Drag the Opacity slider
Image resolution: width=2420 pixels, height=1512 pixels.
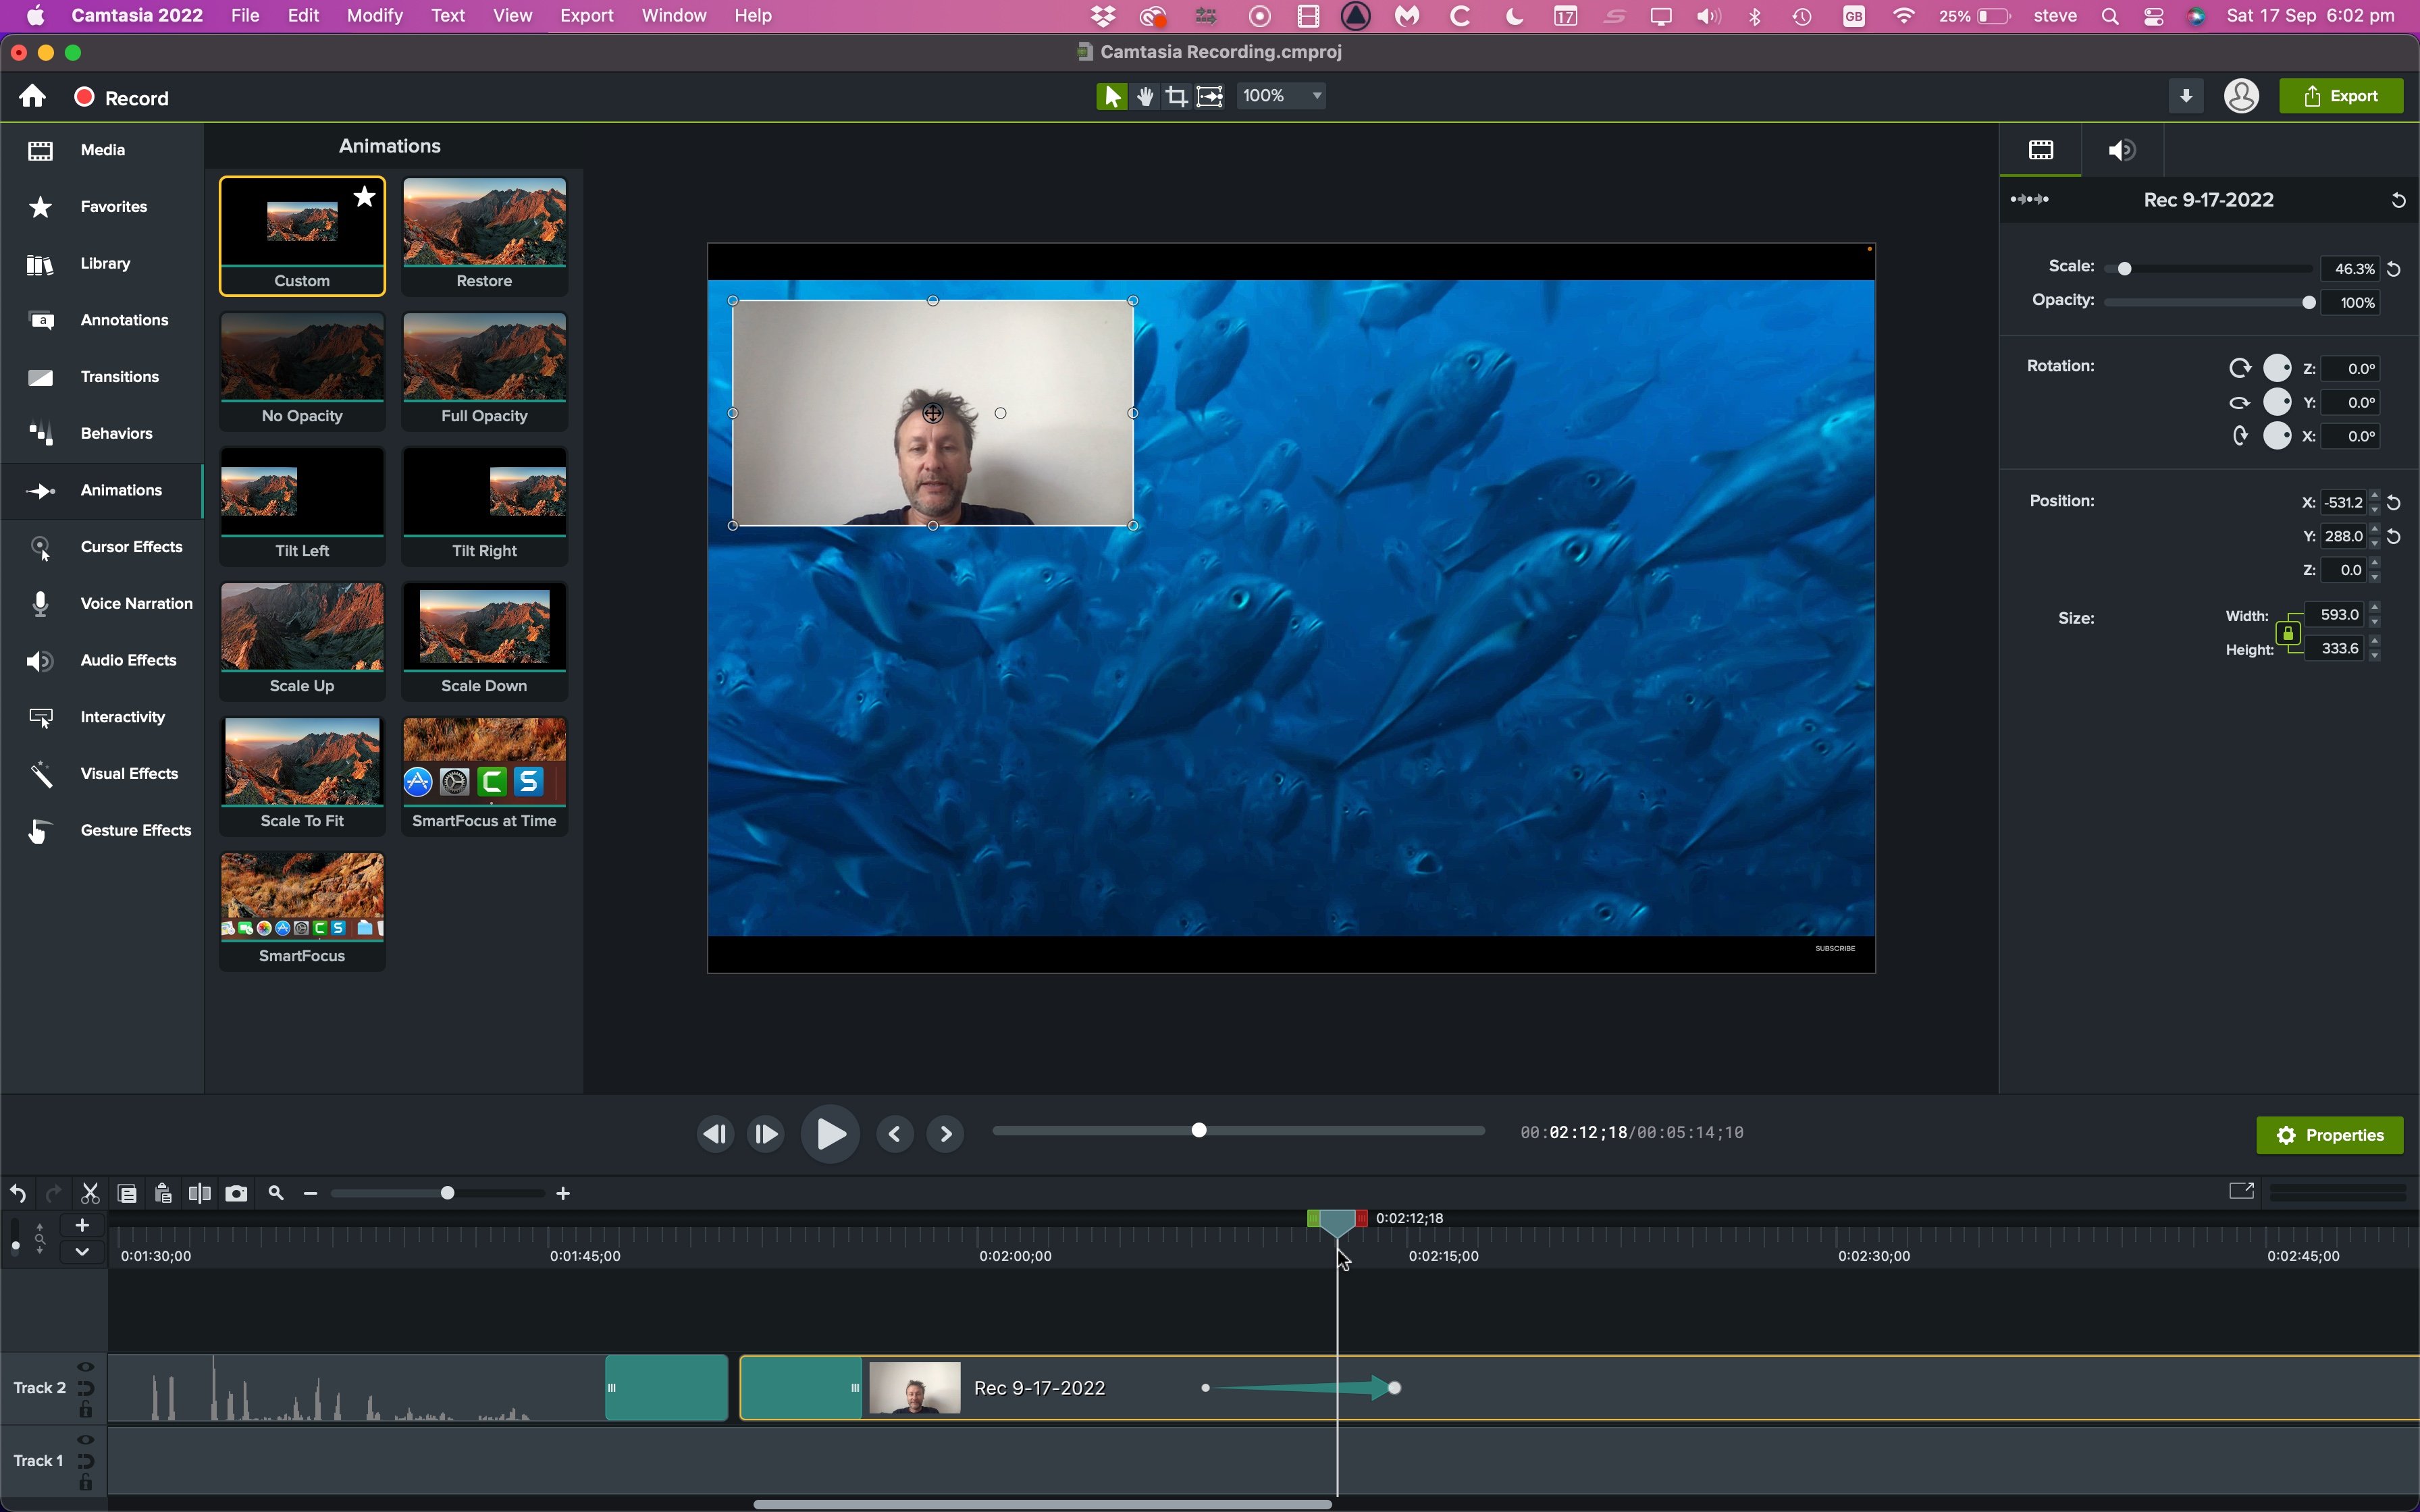[2310, 301]
